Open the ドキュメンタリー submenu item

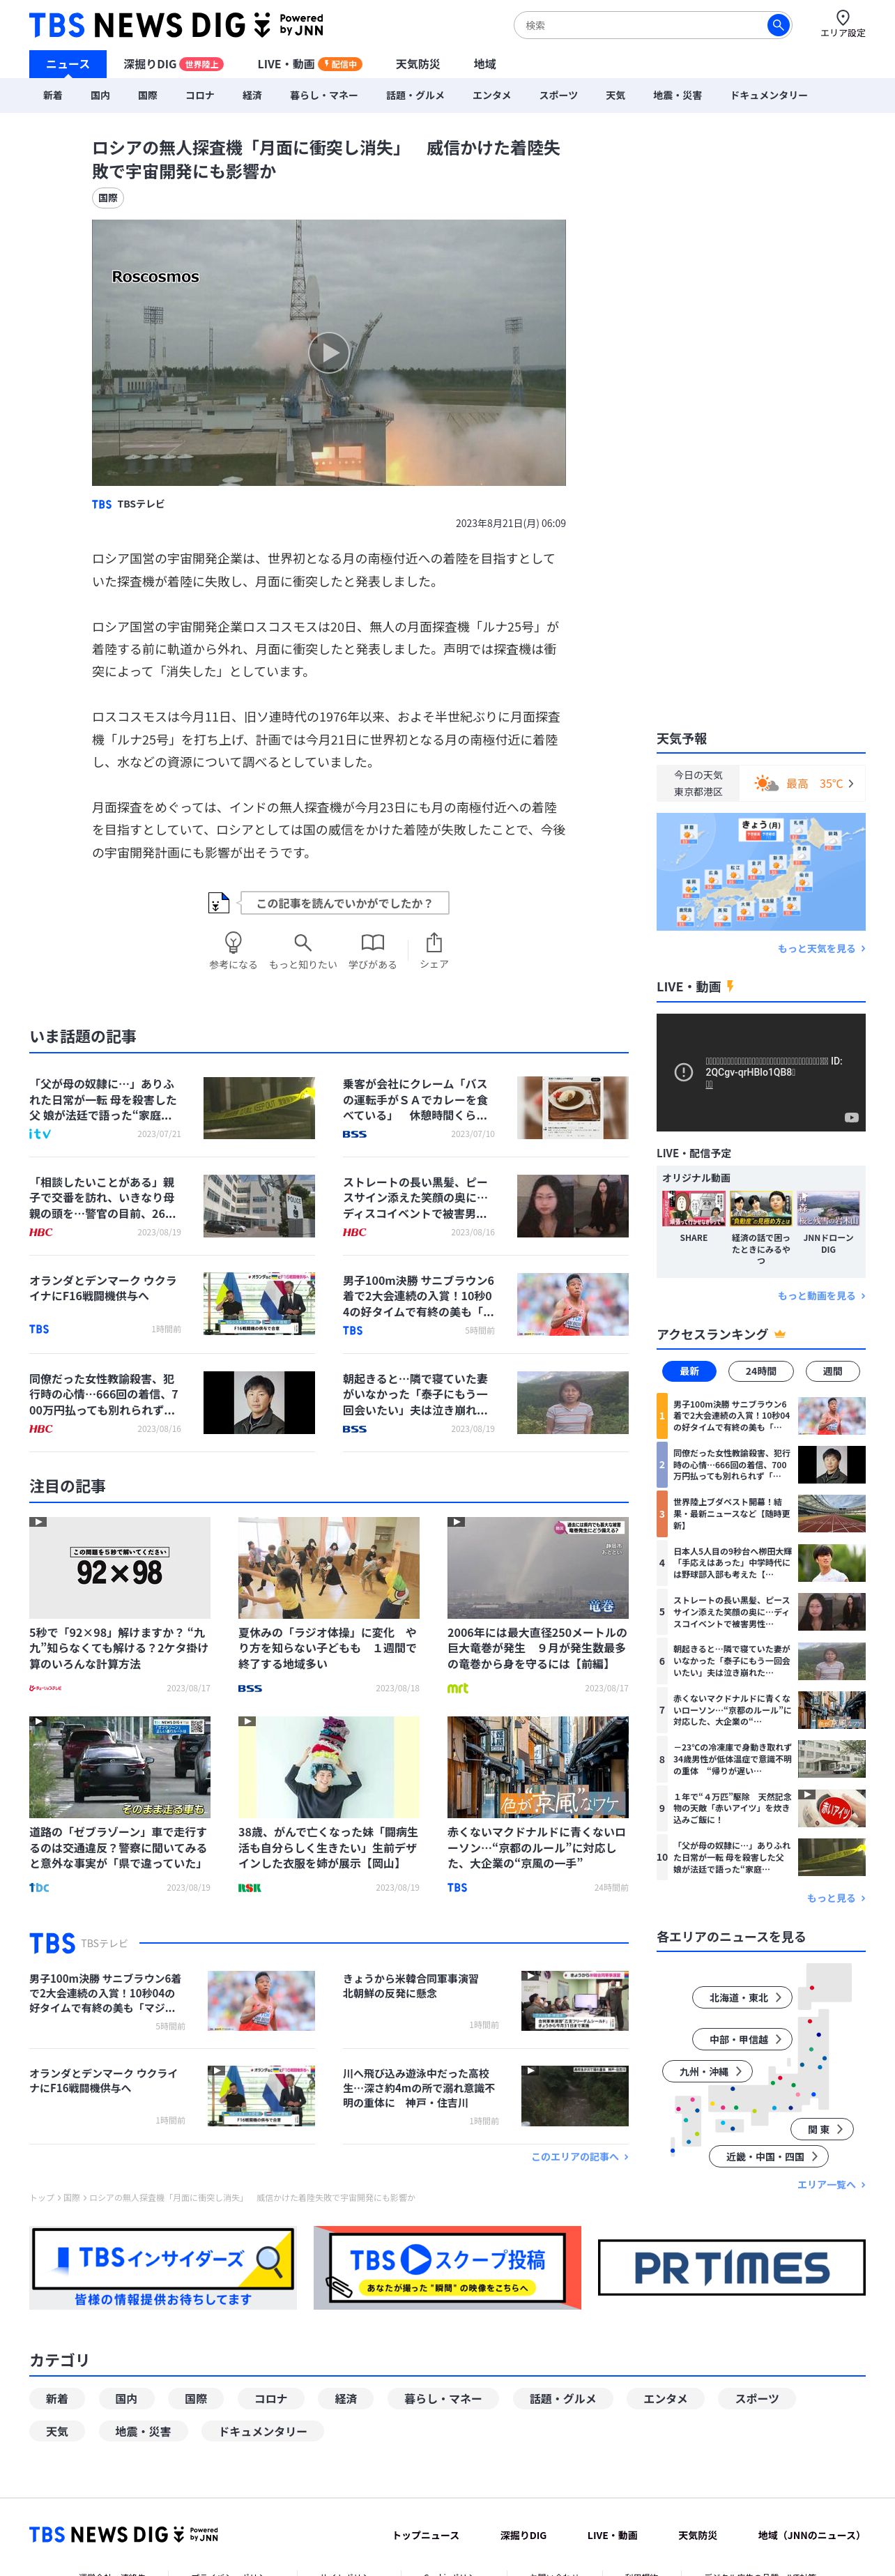pos(768,95)
